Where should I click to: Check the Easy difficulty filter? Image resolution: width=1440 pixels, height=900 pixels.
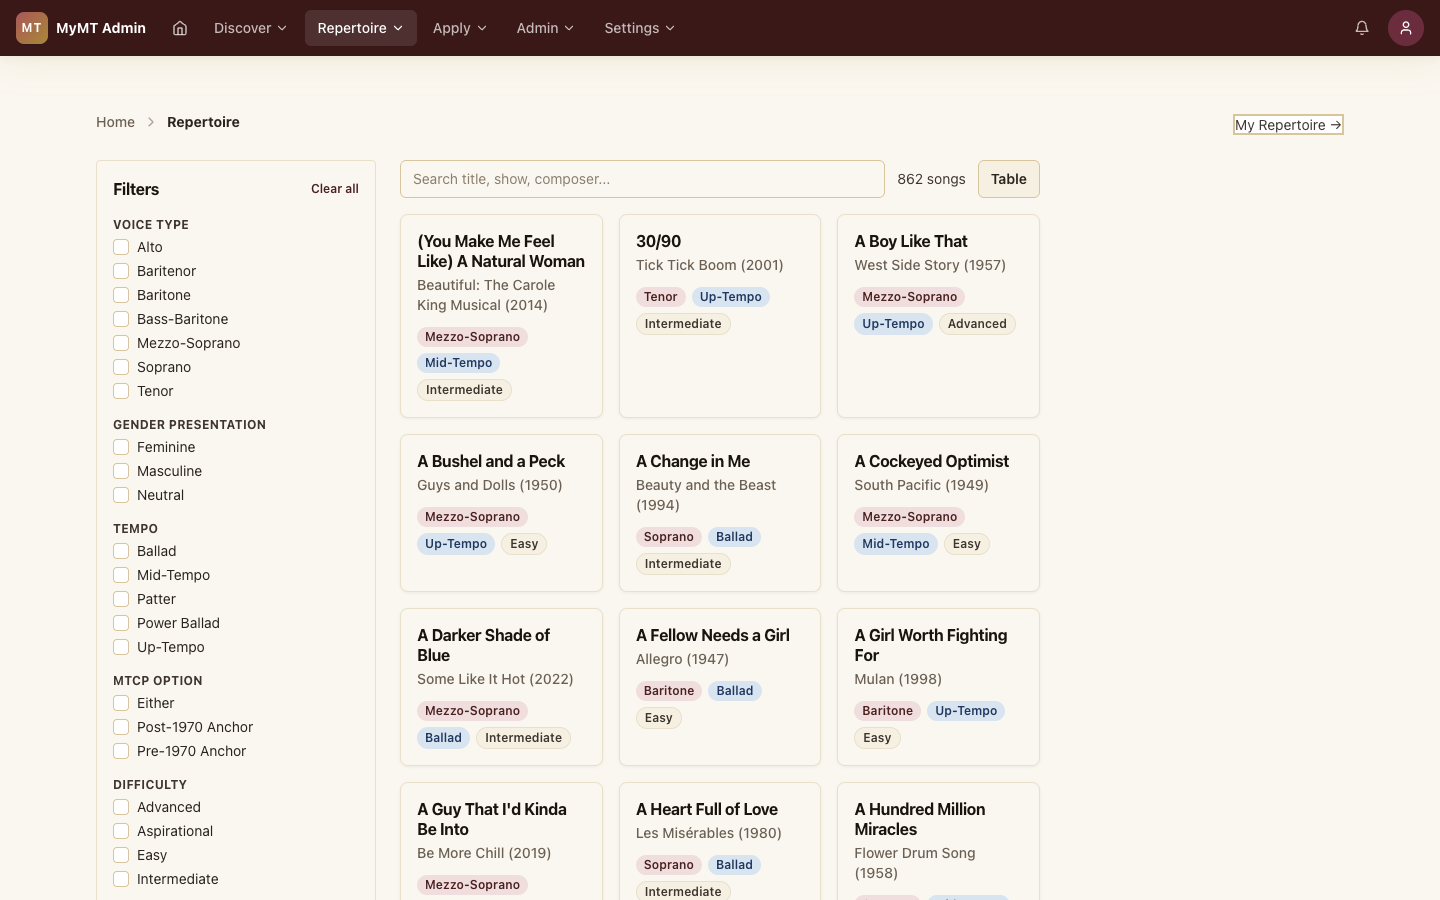click(x=121, y=855)
